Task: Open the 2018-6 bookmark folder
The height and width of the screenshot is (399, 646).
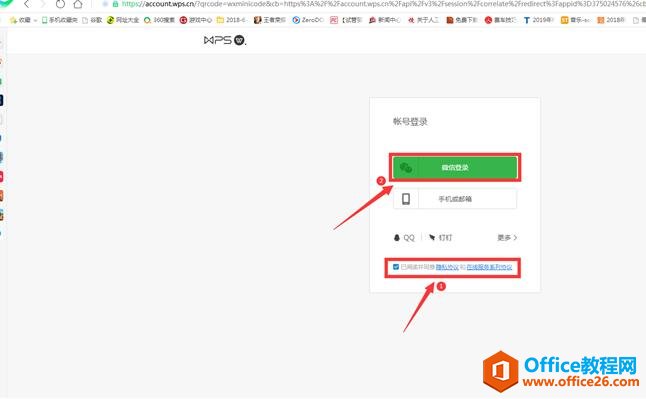Action: 232,20
